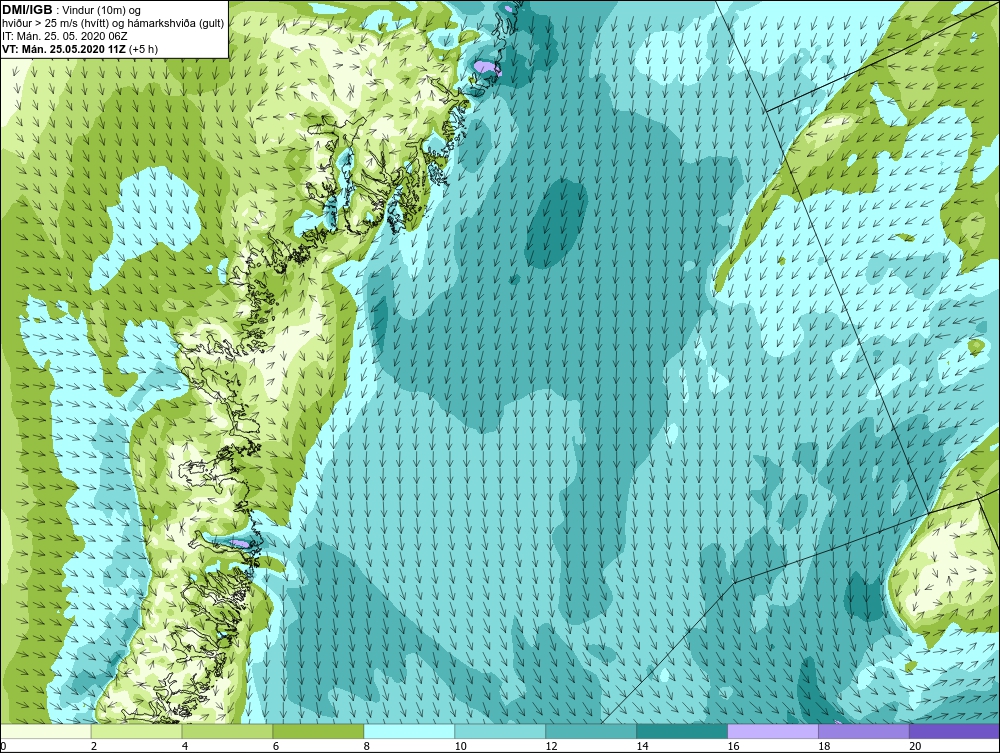
Task: Click the 6–8 m/s green legend swatch
Action: 318,731
